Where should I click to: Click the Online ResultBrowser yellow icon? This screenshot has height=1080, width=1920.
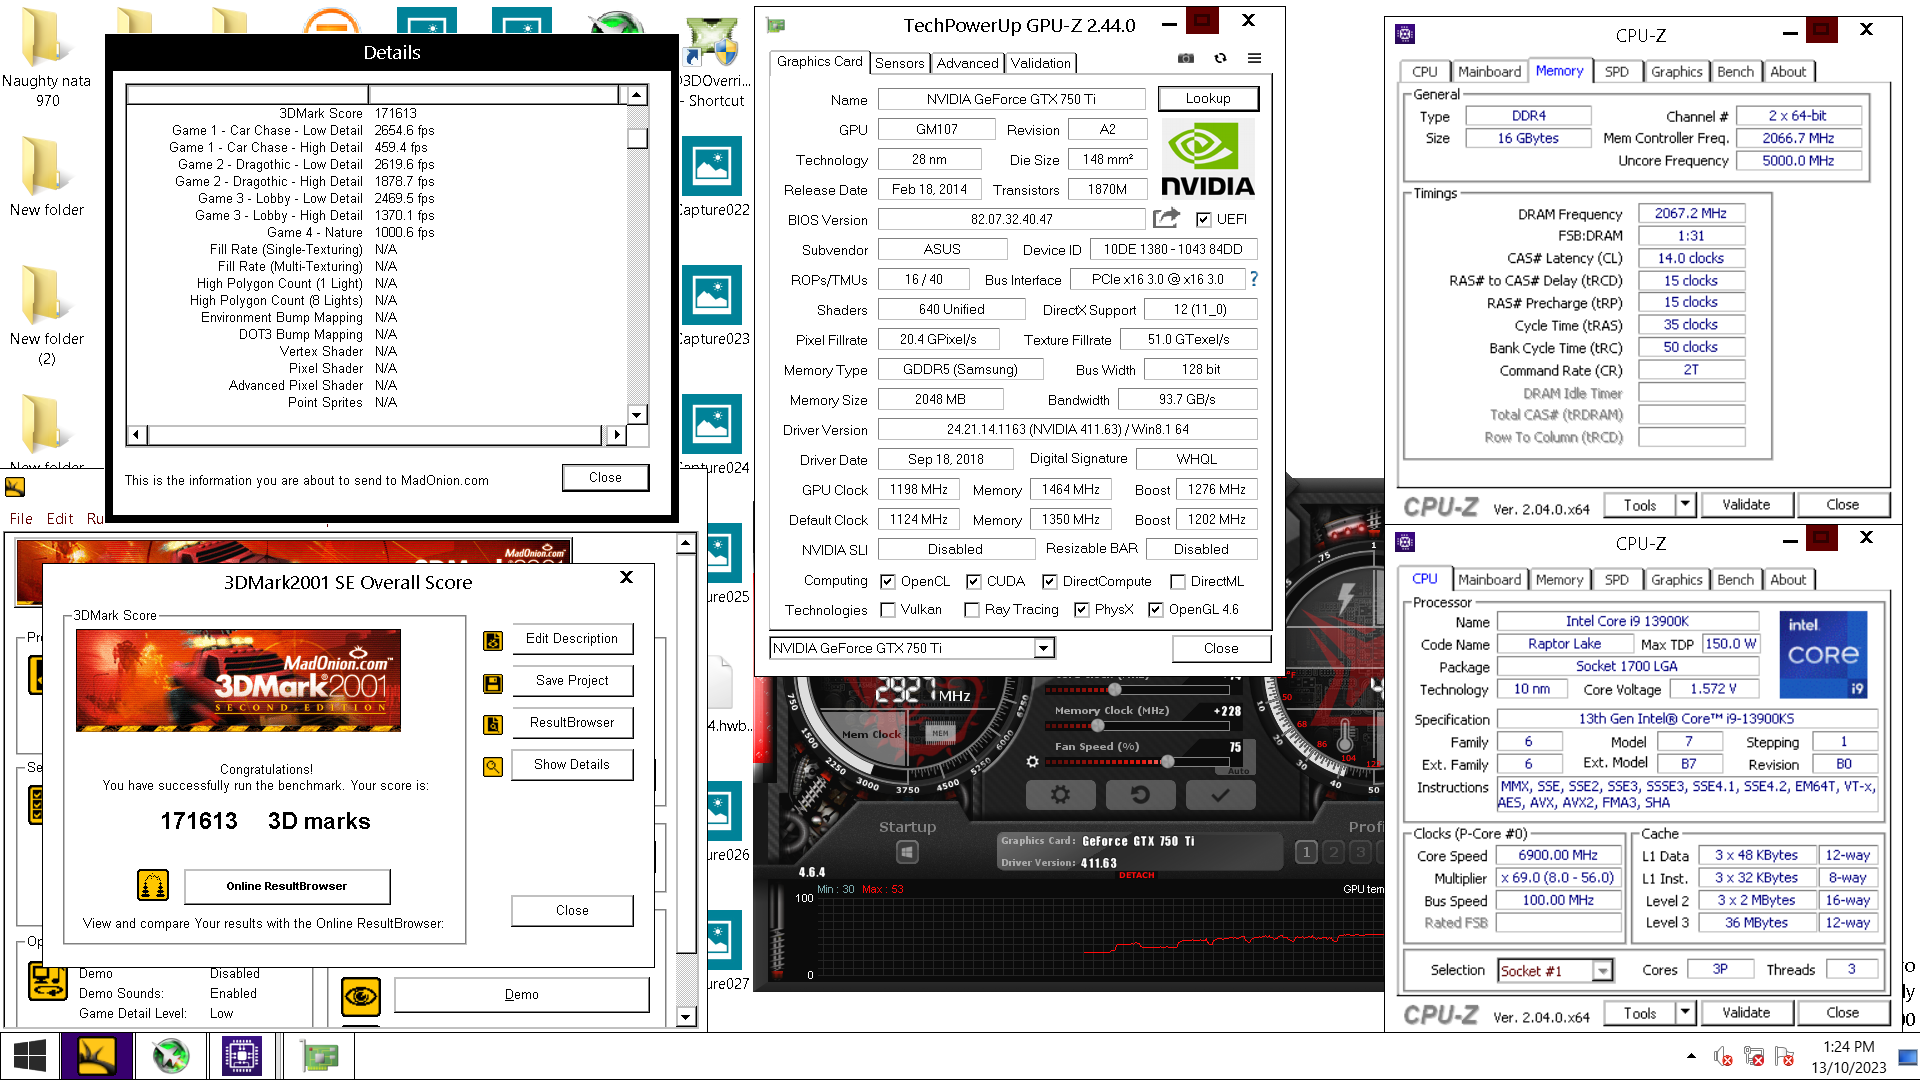(x=153, y=885)
